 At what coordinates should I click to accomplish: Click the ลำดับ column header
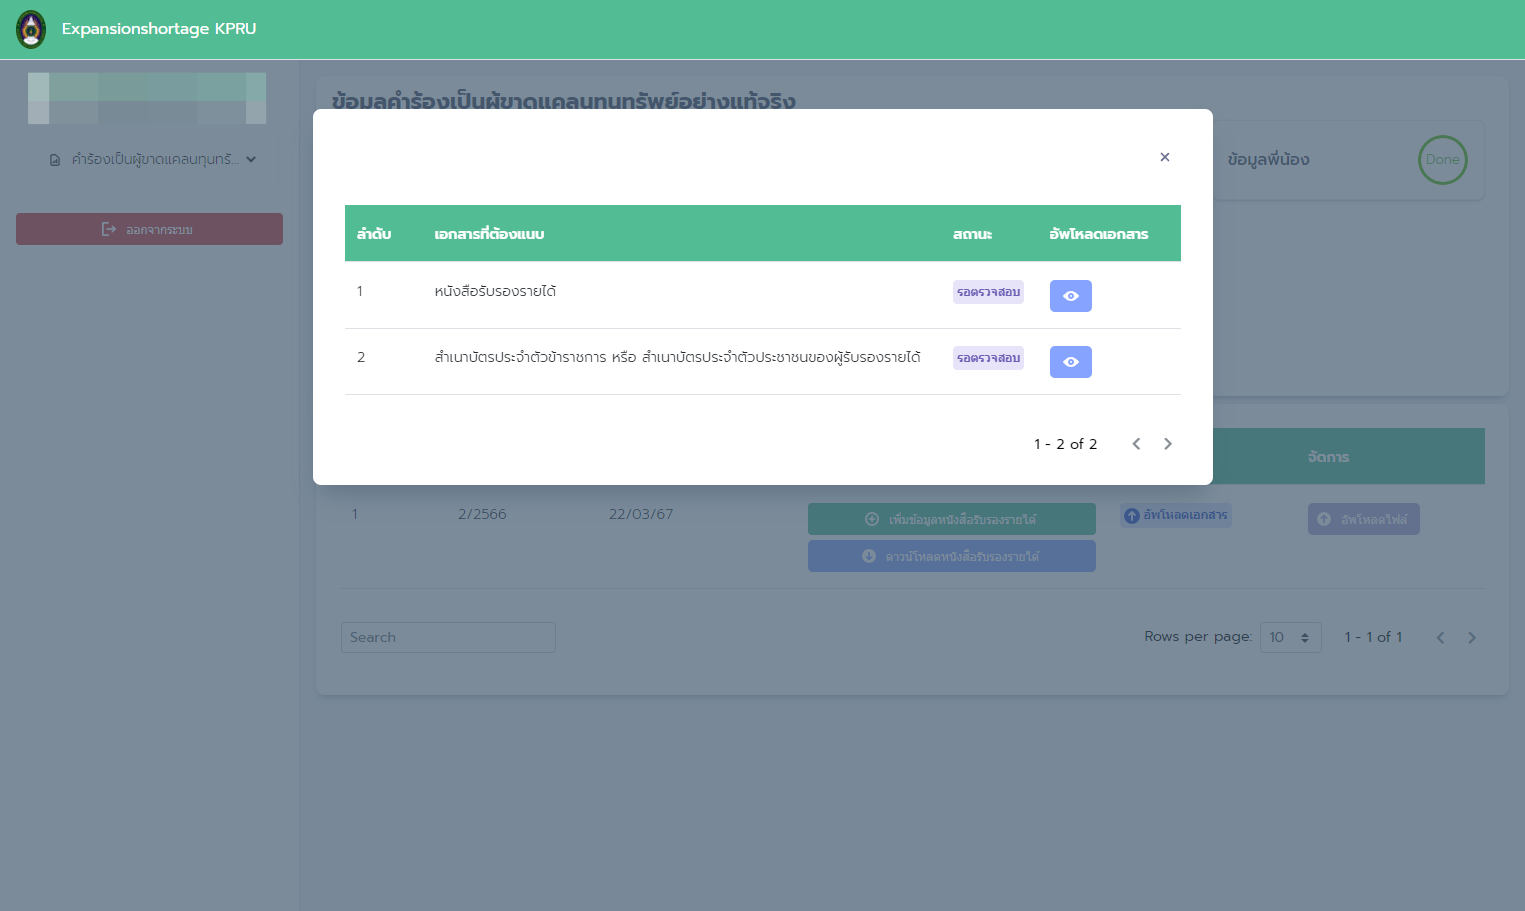tap(374, 234)
